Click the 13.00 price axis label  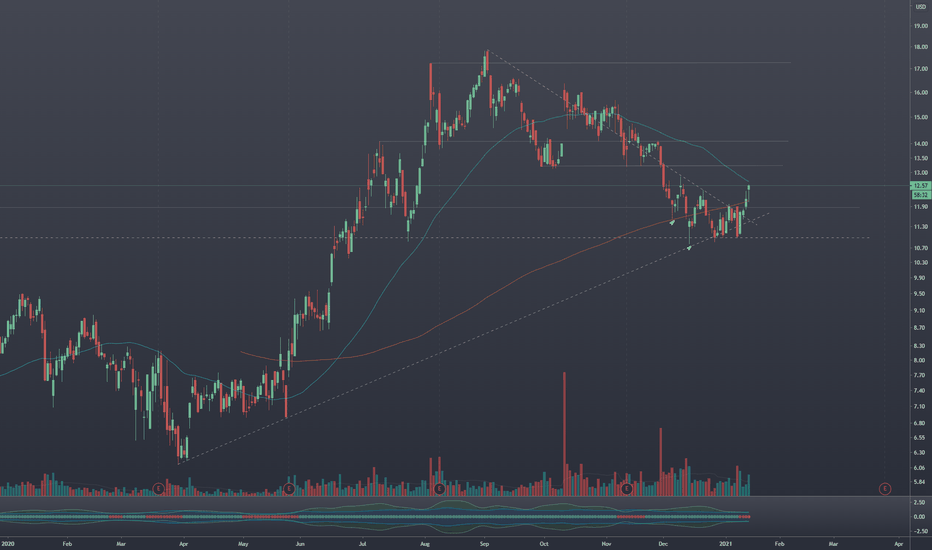921,173
